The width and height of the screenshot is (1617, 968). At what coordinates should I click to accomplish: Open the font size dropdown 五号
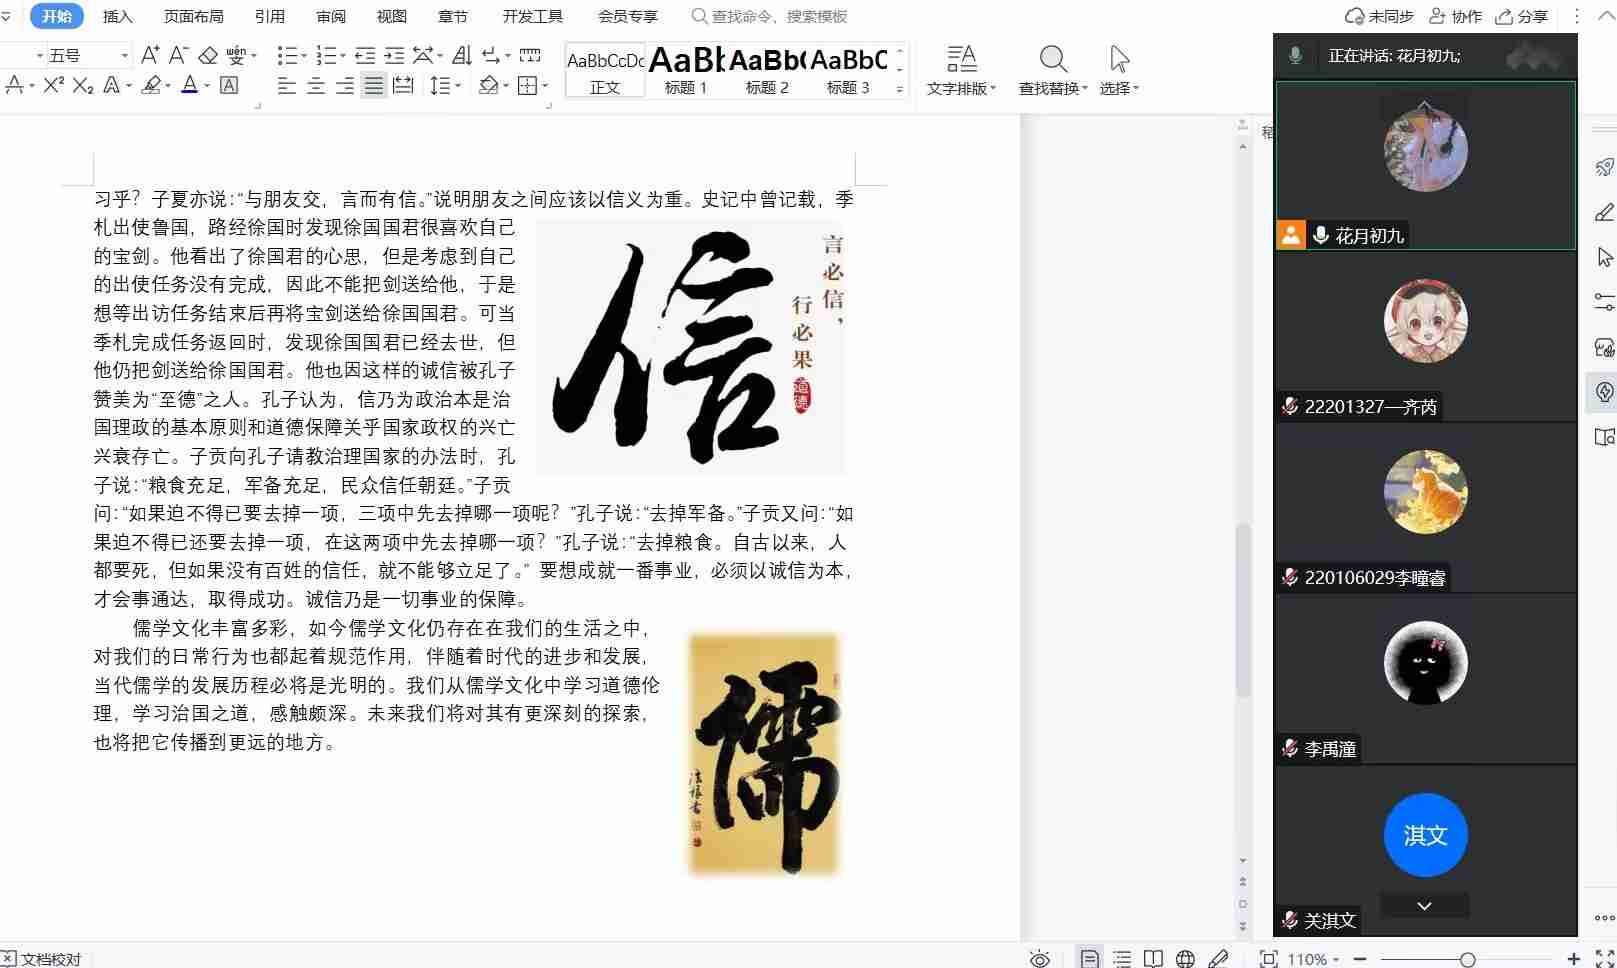[124, 56]
